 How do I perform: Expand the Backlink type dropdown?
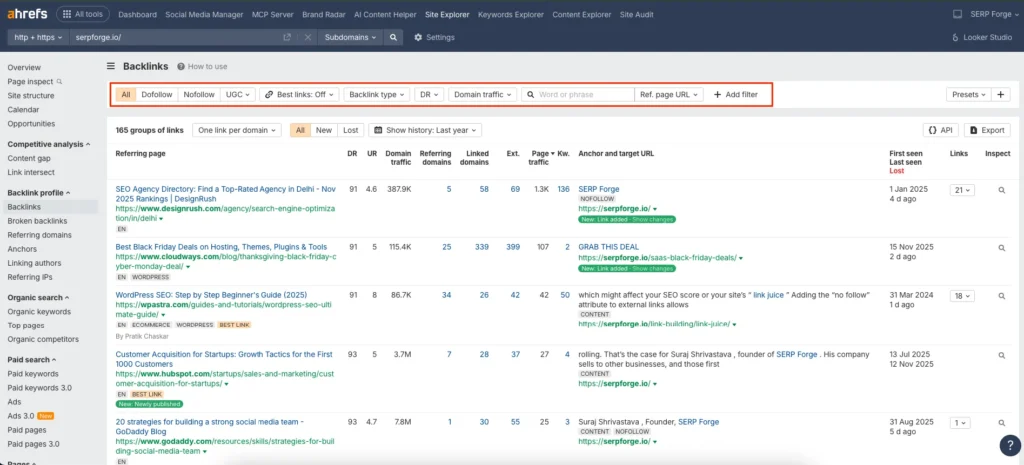tap(376, 94)
